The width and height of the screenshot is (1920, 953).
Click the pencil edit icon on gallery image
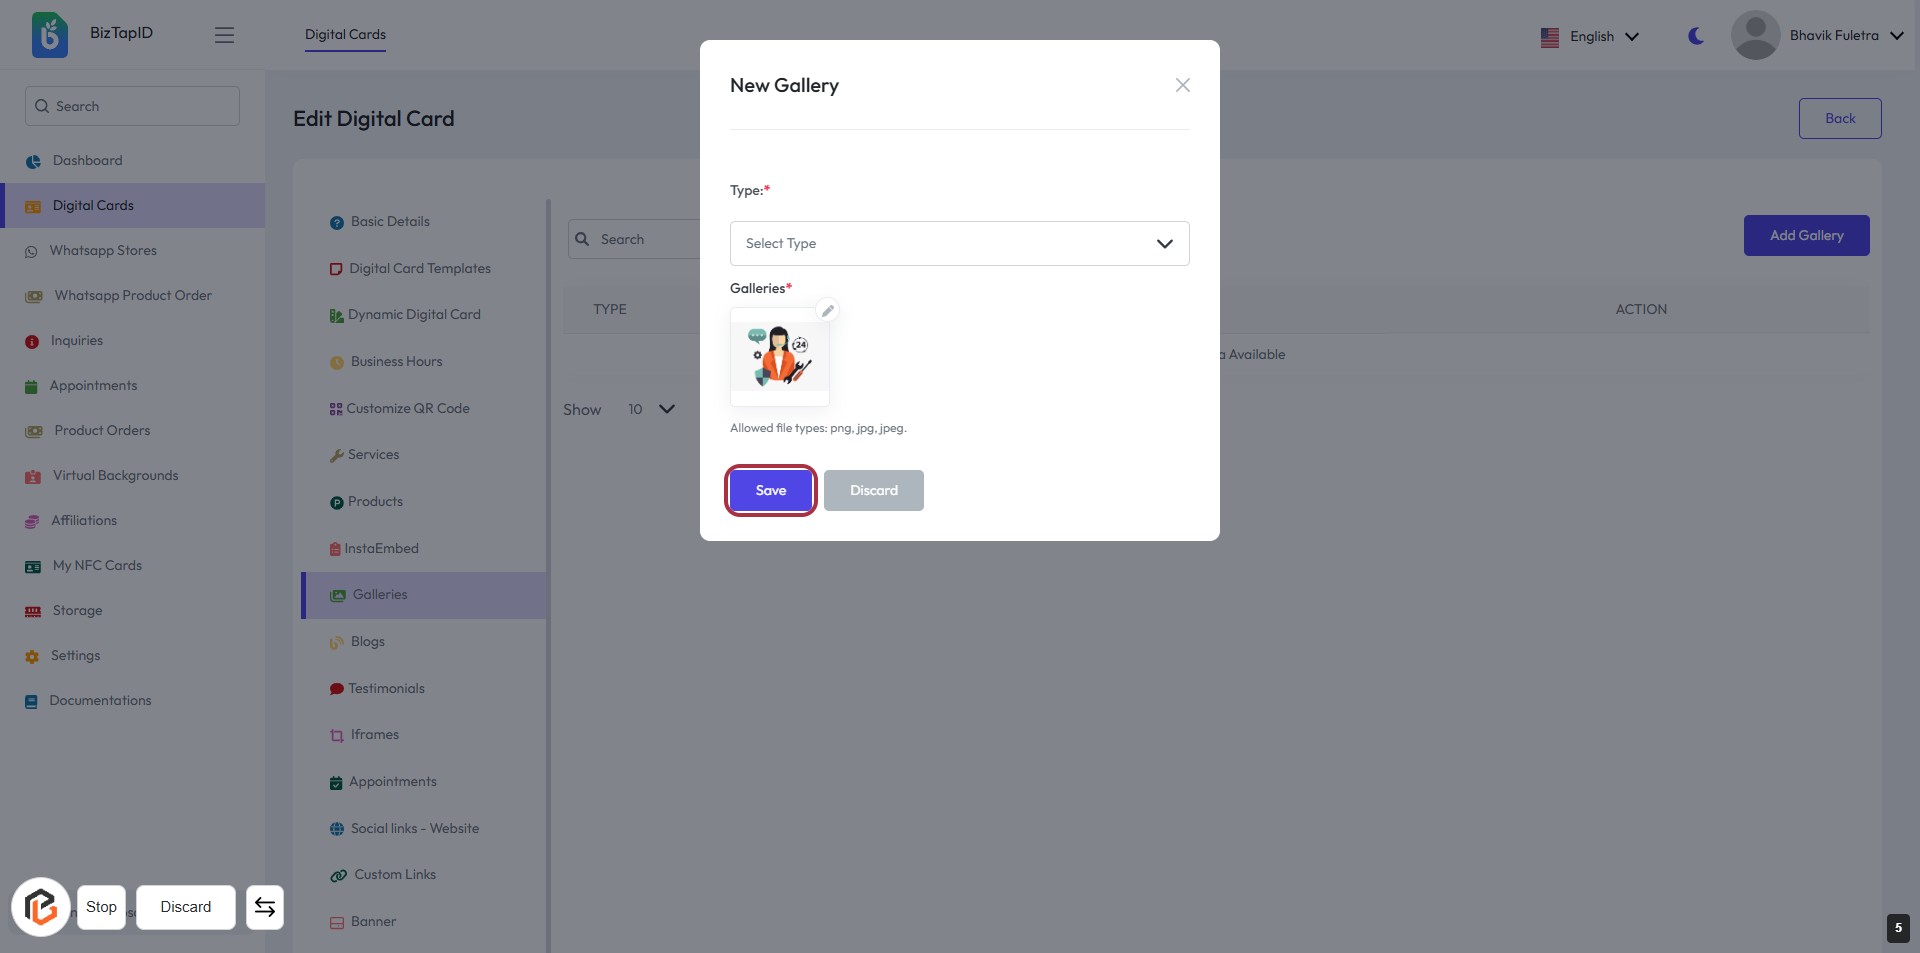827,311
